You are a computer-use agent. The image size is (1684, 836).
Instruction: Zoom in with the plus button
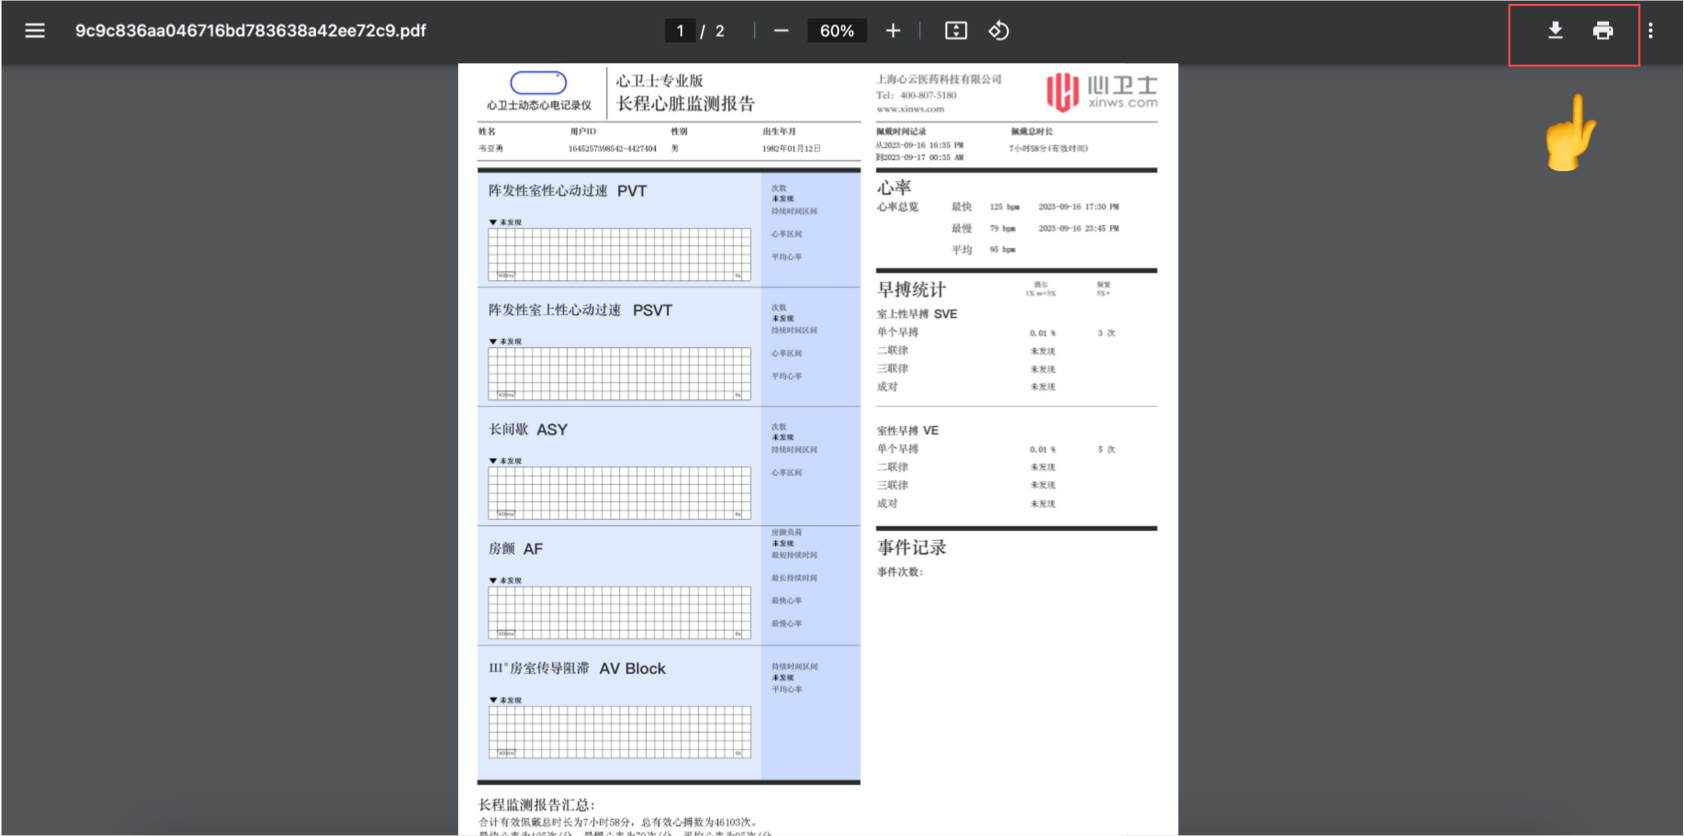(893, 31)
